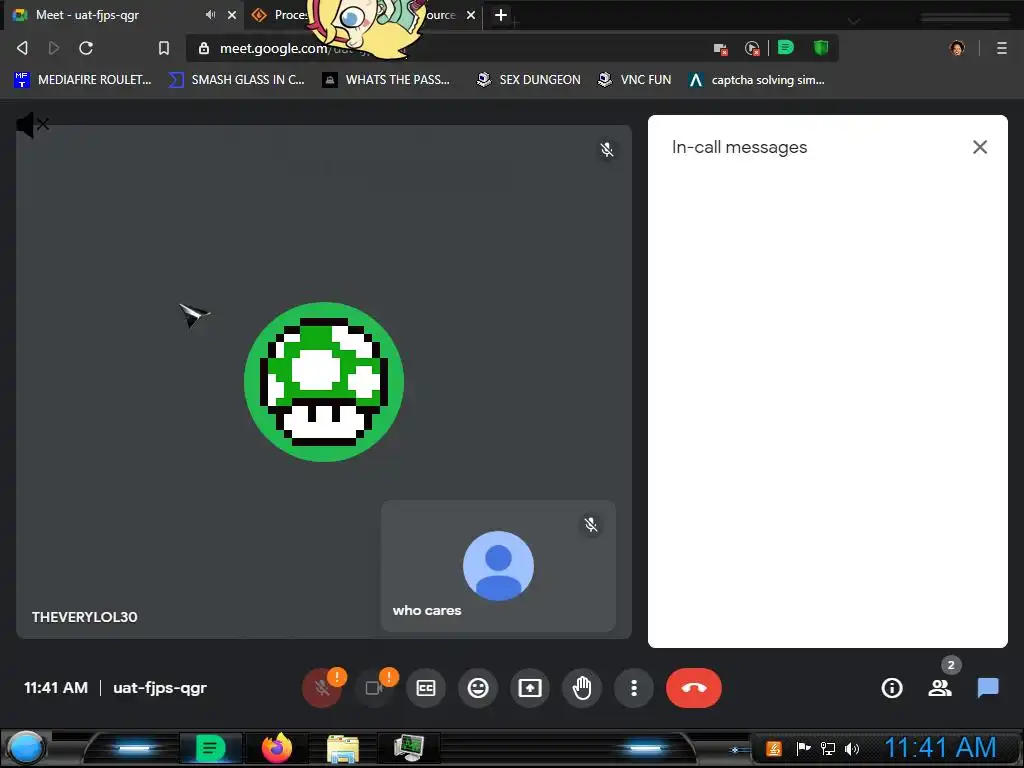This screenshot has width=1024, height=768.
Task: Open MEDIAFIRE ROULET... bookmark
Action: tap(83, 80)
